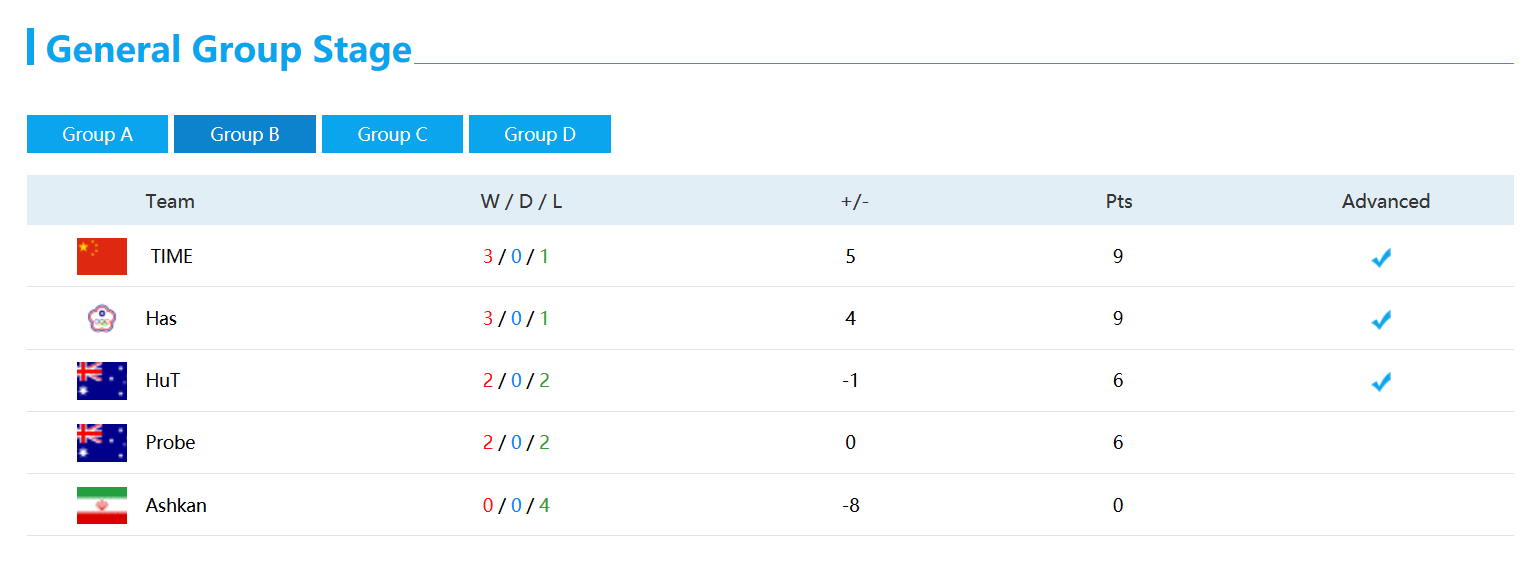Click Ashkan's 0 / 0 / 4 record
The width and height of the screenshot is (1533, 567).
(516, 505)
